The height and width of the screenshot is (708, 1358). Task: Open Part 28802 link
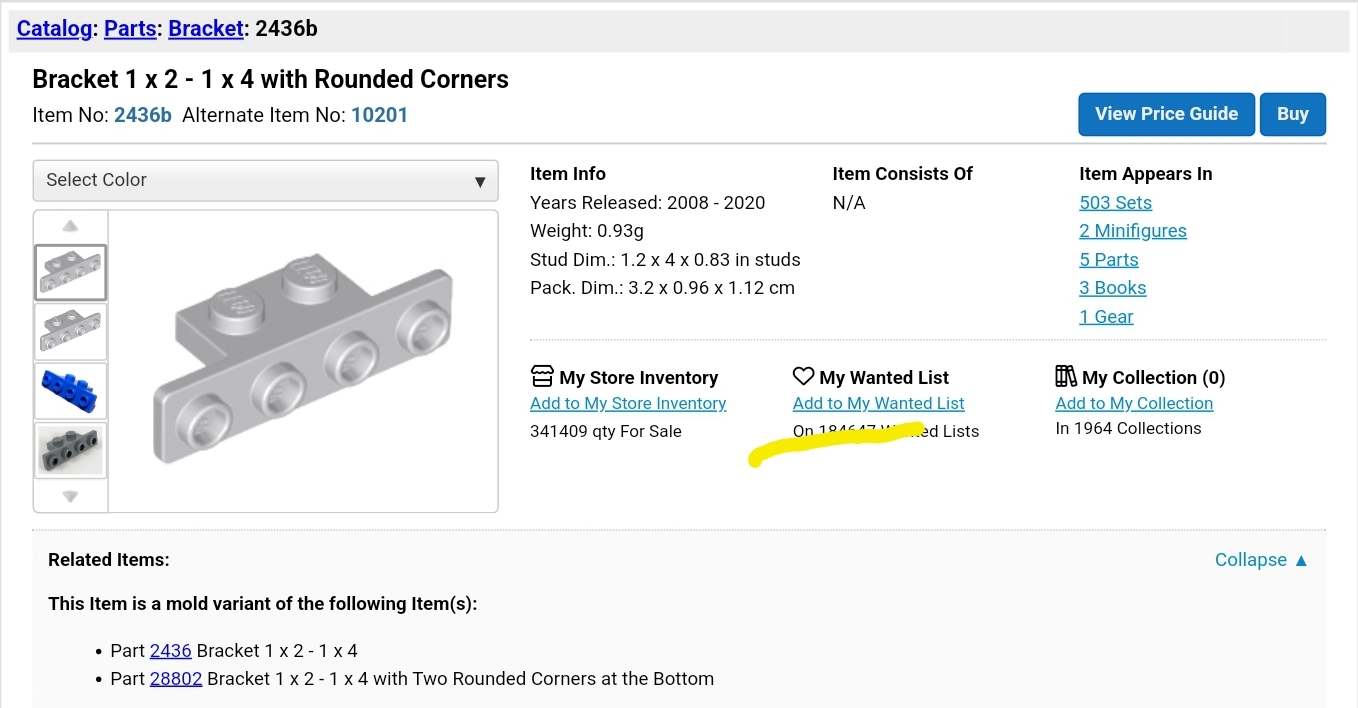(176, 679)
